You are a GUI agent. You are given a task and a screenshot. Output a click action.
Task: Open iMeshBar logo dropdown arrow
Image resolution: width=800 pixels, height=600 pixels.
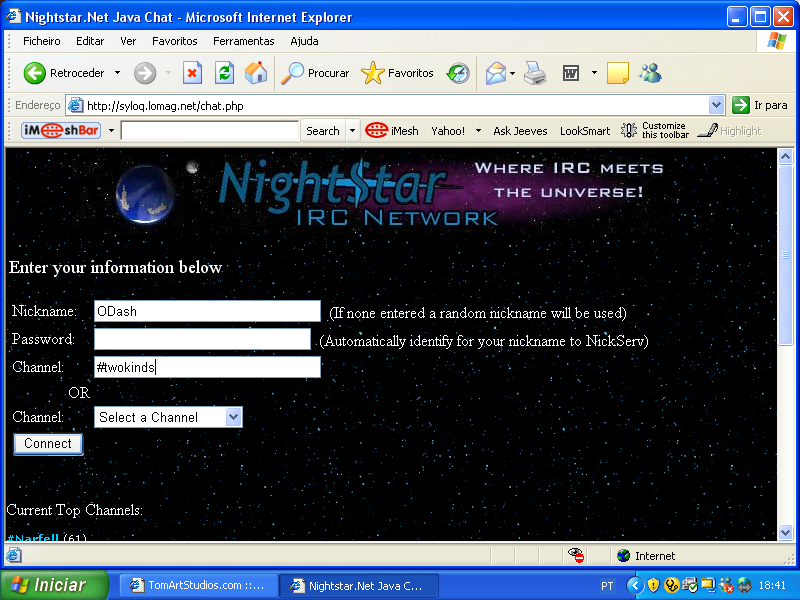point(111,131)
